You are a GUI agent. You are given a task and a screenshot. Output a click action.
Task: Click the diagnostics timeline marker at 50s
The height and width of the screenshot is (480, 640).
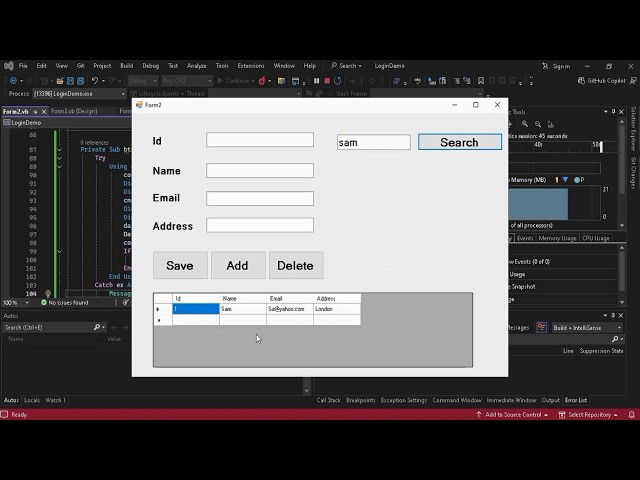click(x=601, y=147)
